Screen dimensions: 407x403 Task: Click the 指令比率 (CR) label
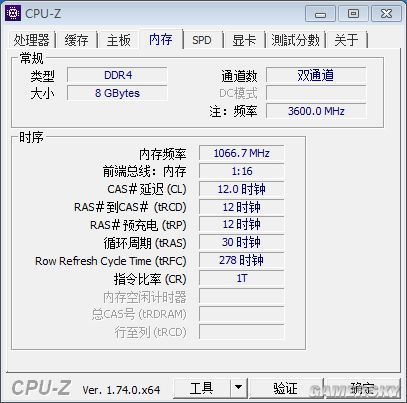pyautogui.click(x=150, y=279)
